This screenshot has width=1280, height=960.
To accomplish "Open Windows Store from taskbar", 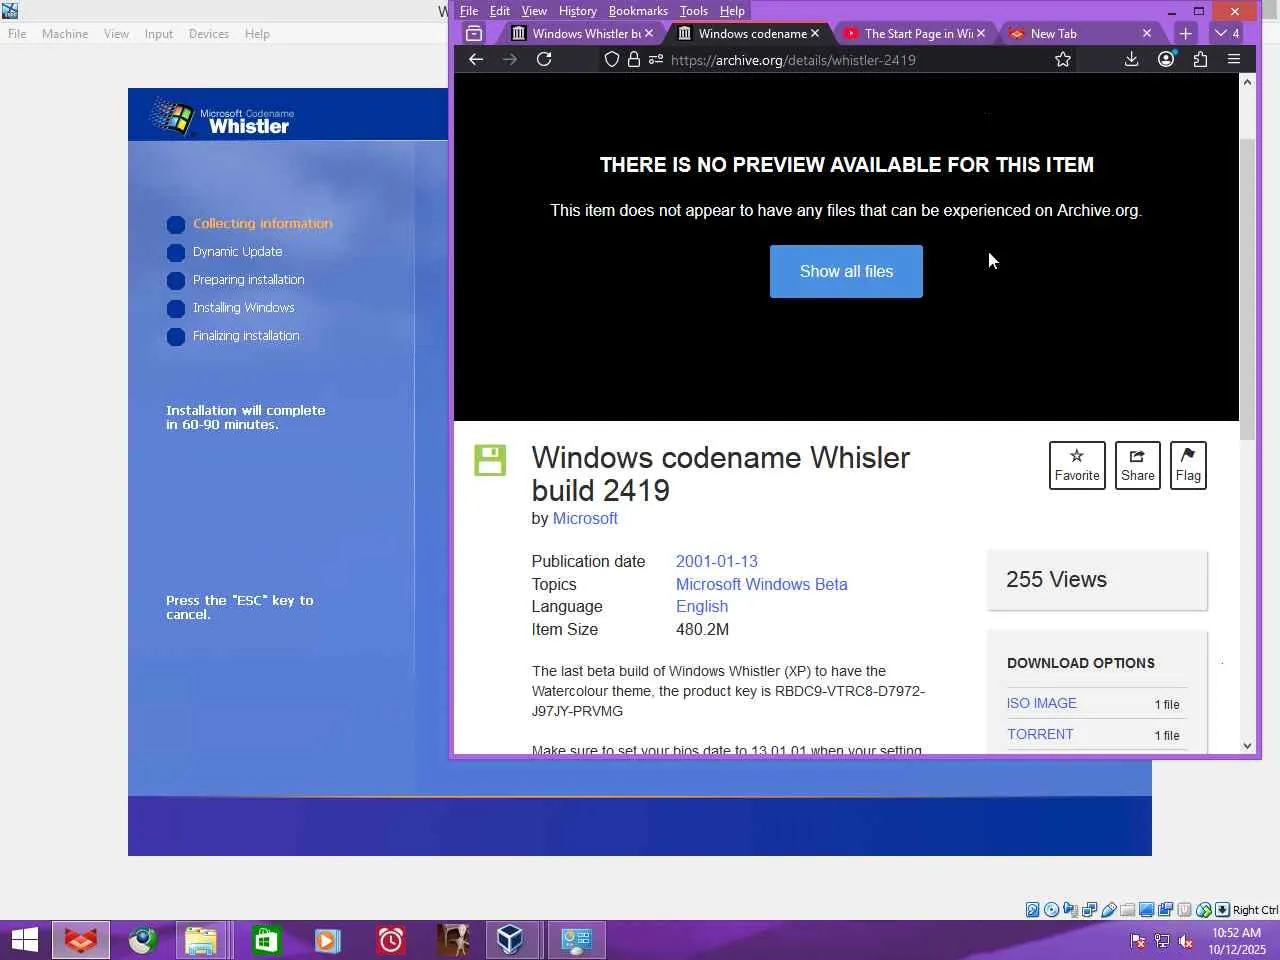I will coord(264,940).
